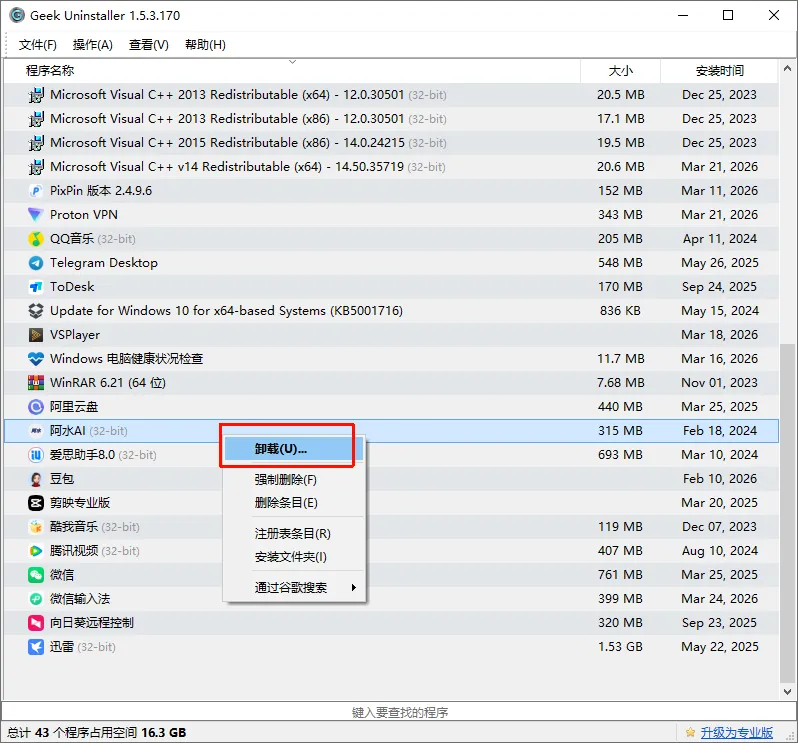
Task: Sort by the 程序名称 column header
Action: [292, 71]
